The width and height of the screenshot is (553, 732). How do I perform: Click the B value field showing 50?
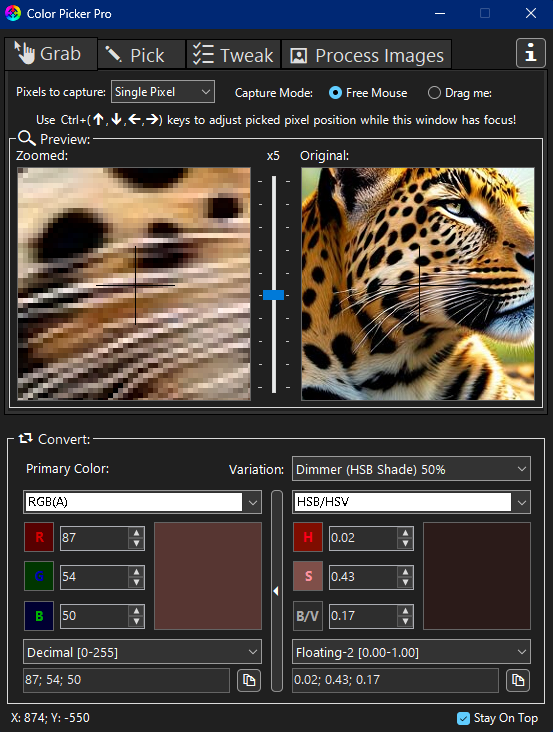pos(94,616)
